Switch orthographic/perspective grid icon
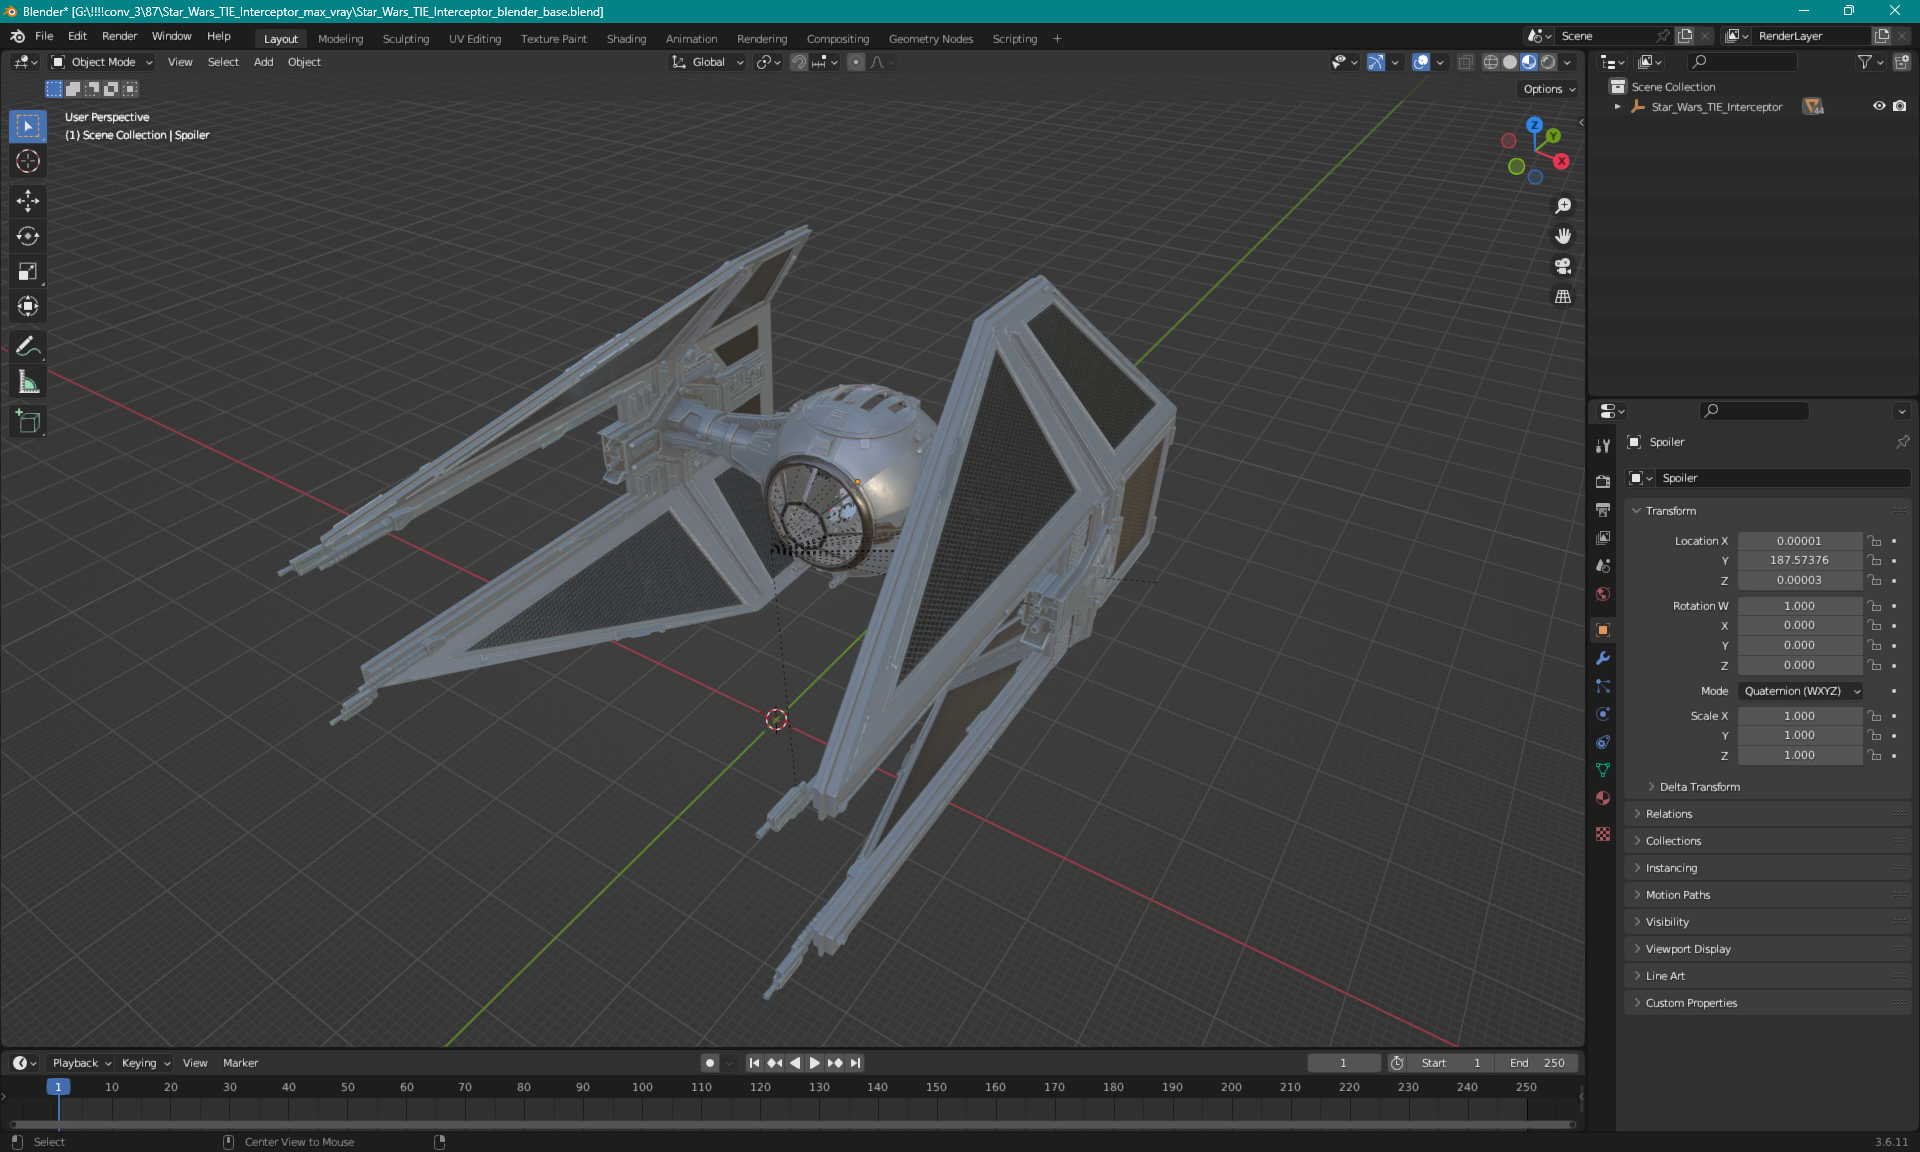This screenshot has width=1920, height=1152. coord(1563,297)
